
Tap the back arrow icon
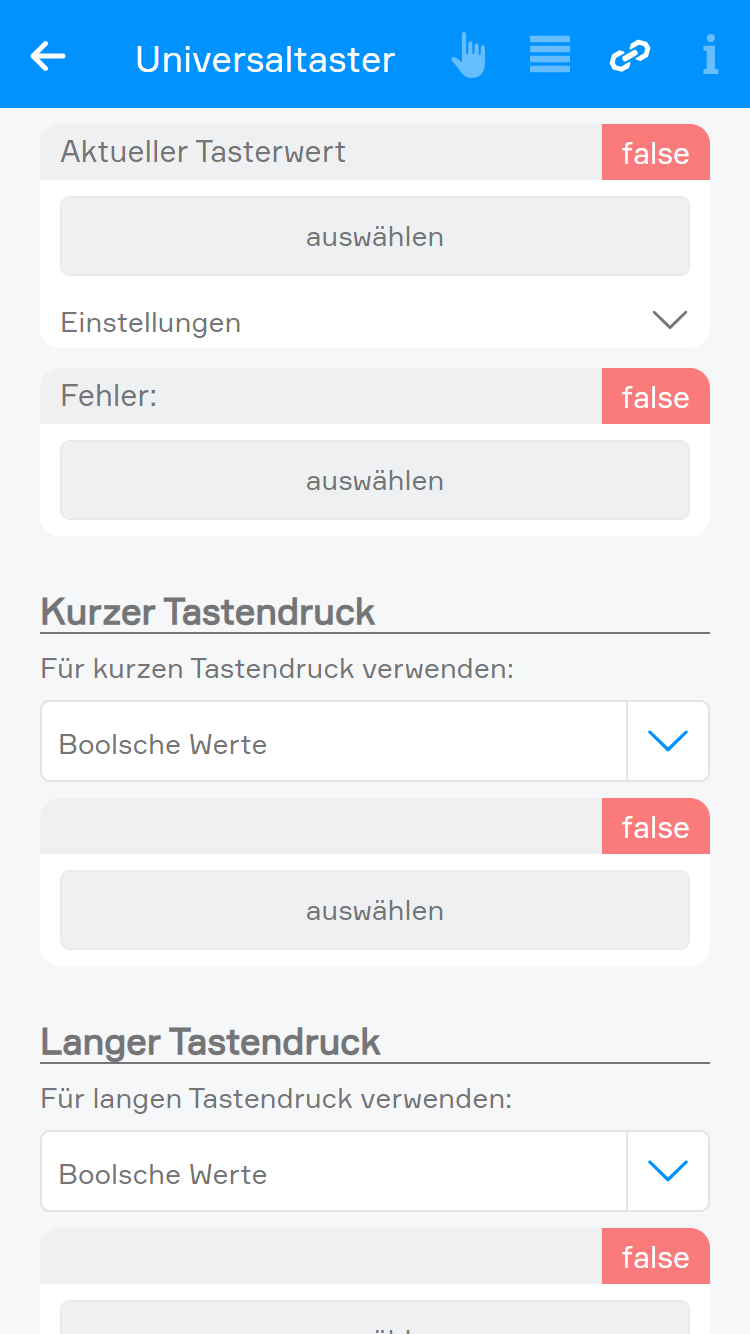(48, 57)
